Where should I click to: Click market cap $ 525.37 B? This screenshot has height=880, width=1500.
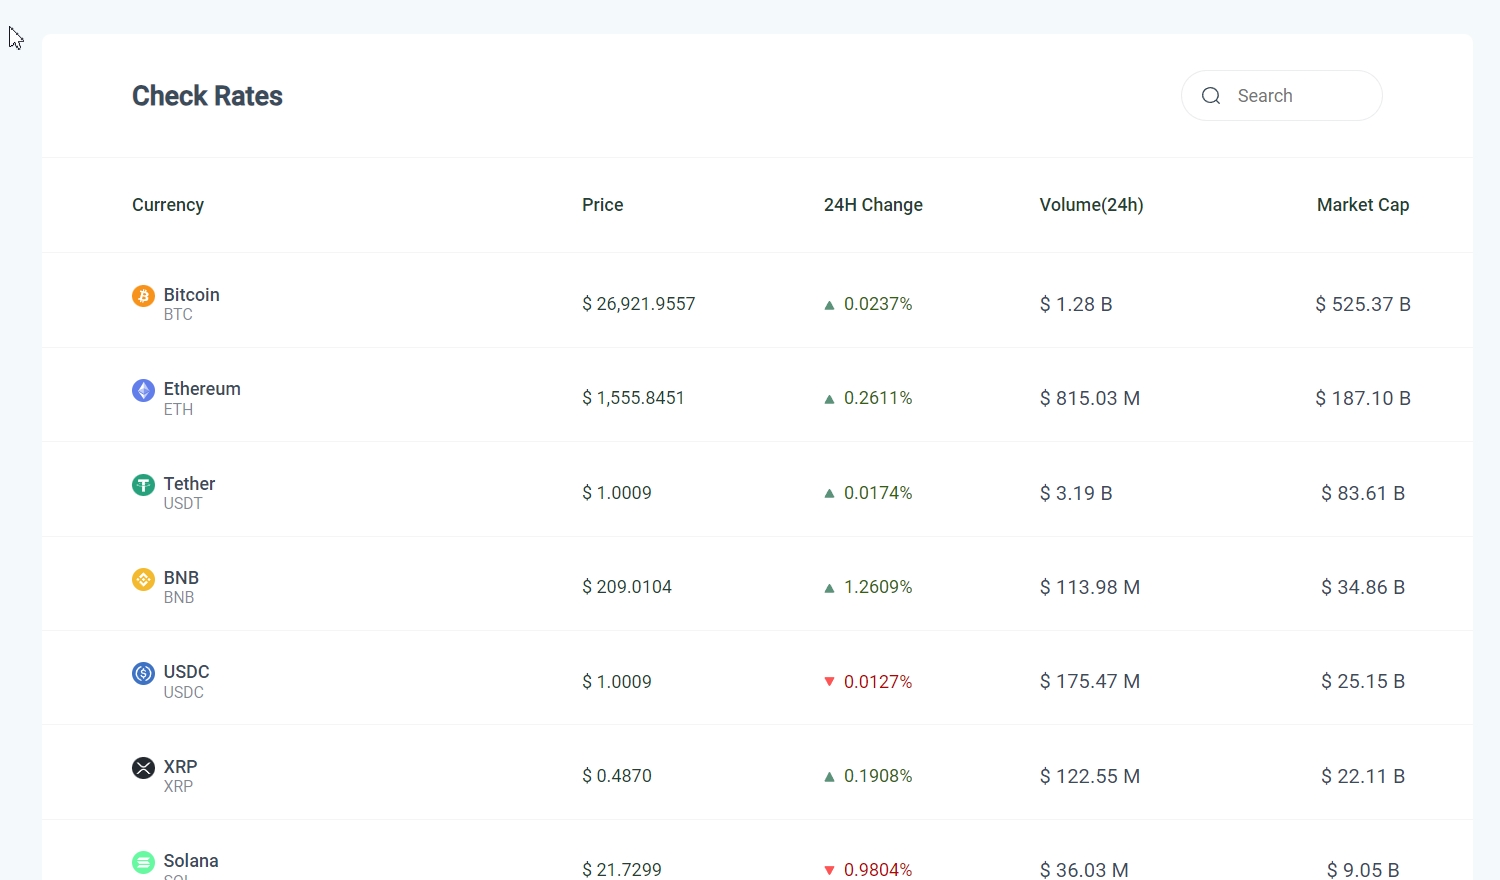pos(1363,304)
